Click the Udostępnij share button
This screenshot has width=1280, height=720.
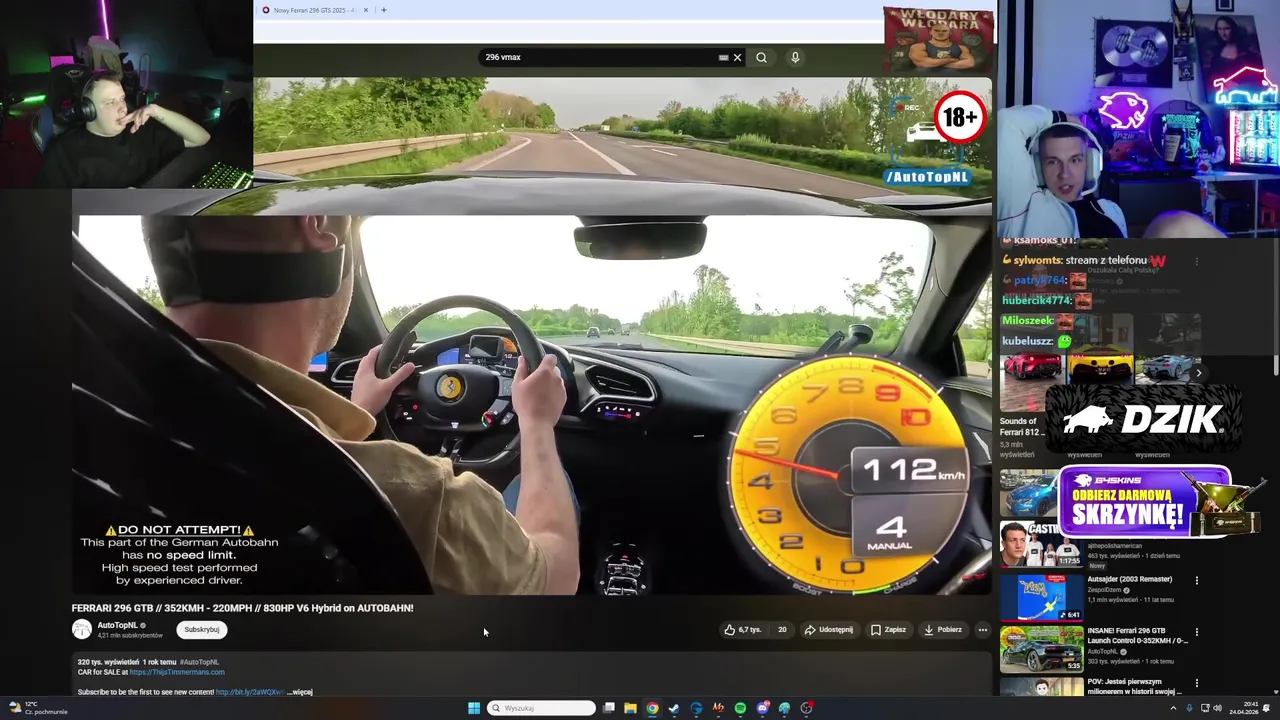pos(828,630)
